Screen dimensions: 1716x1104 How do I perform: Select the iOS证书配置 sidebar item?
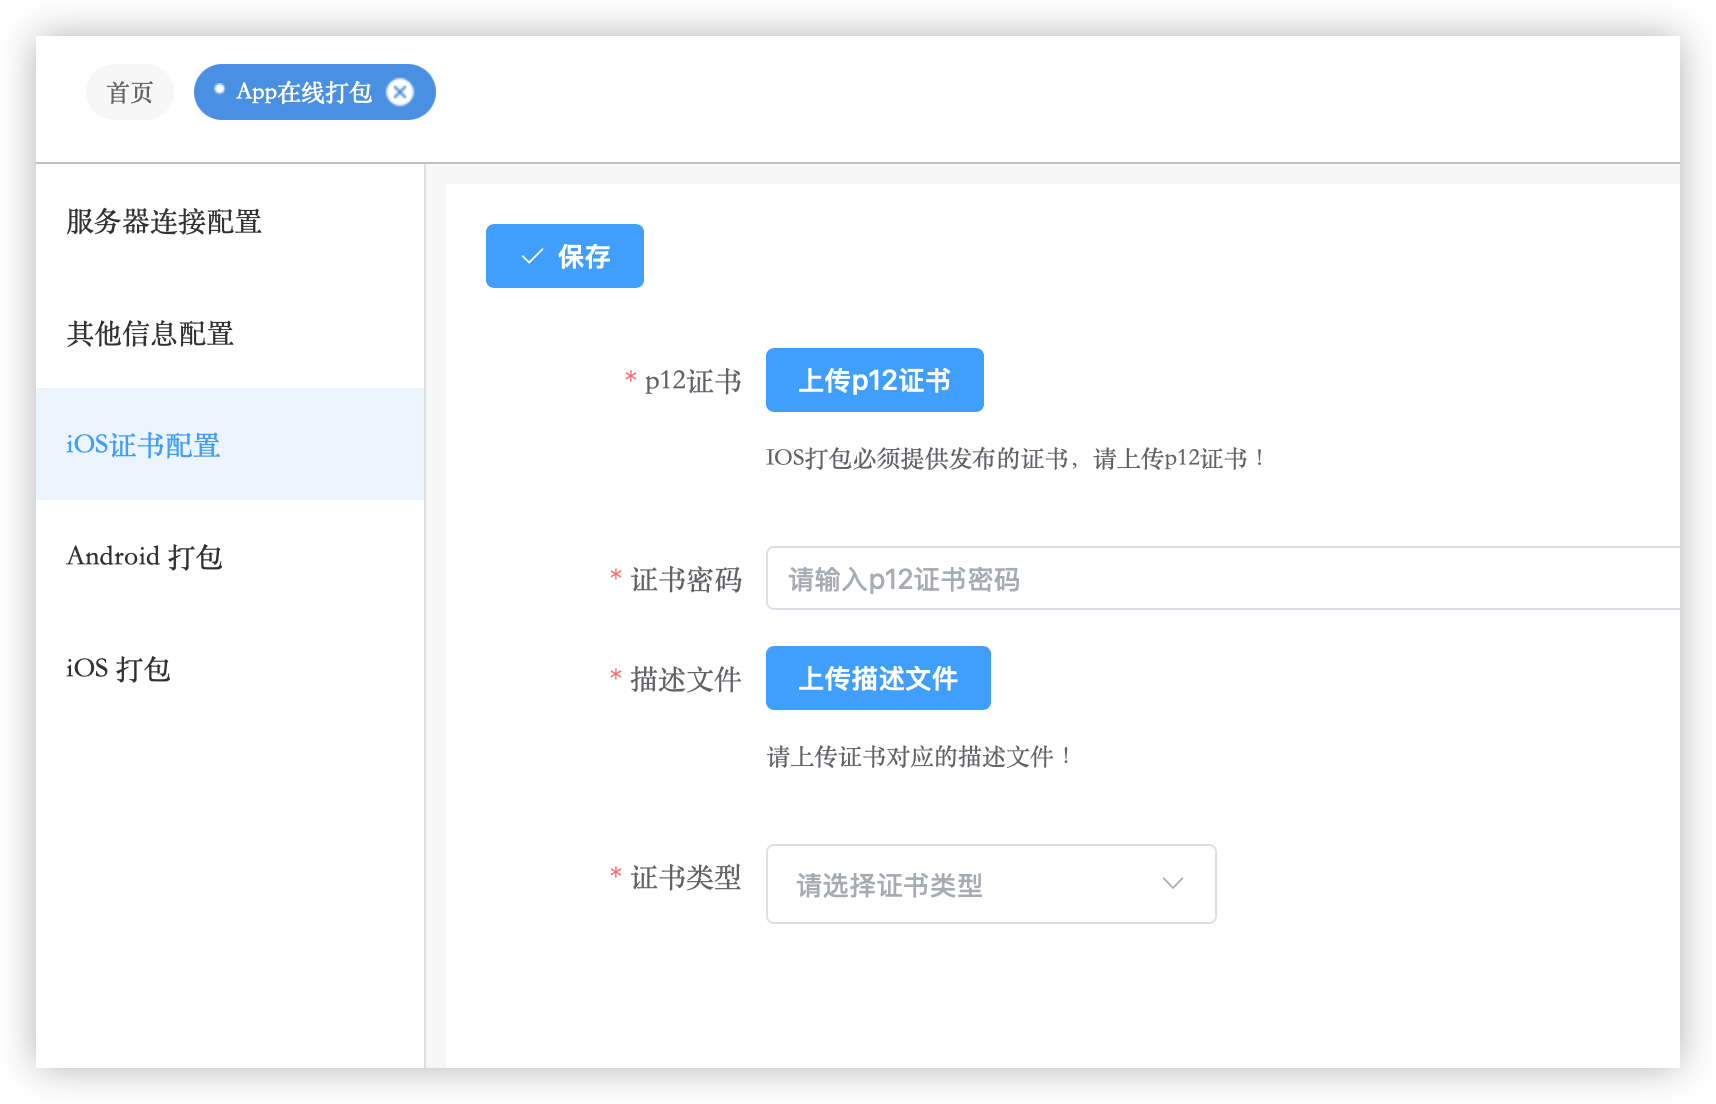click(x=143, y=445)
